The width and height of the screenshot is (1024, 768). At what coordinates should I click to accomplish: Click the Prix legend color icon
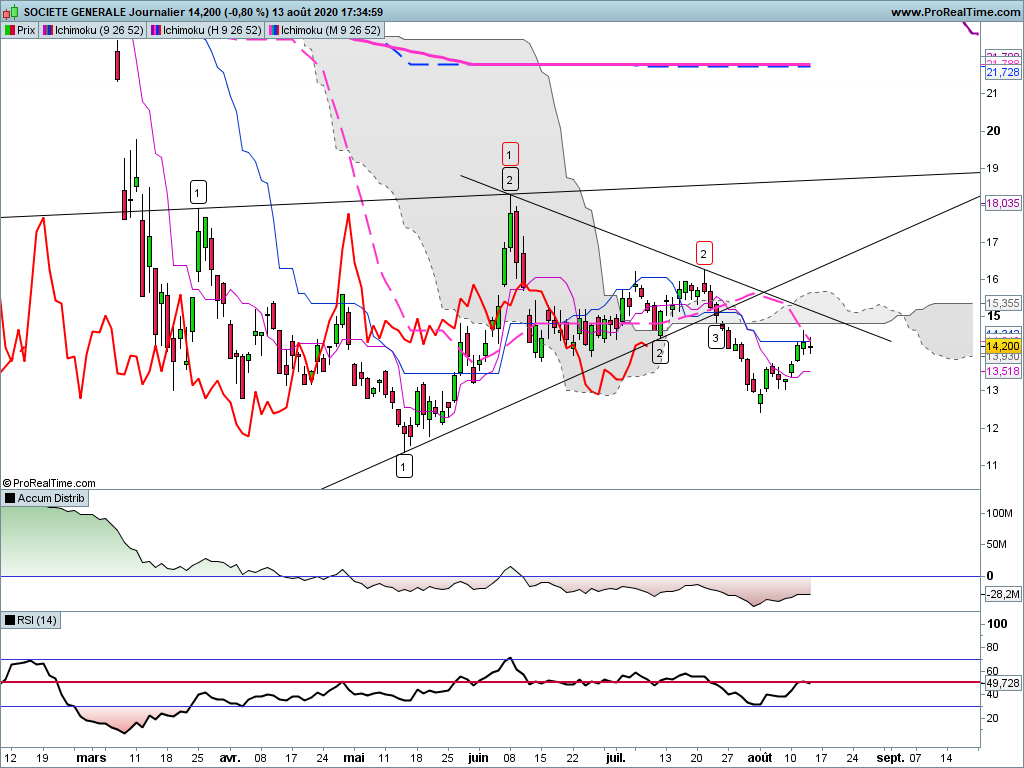click(x=10, y=31)
